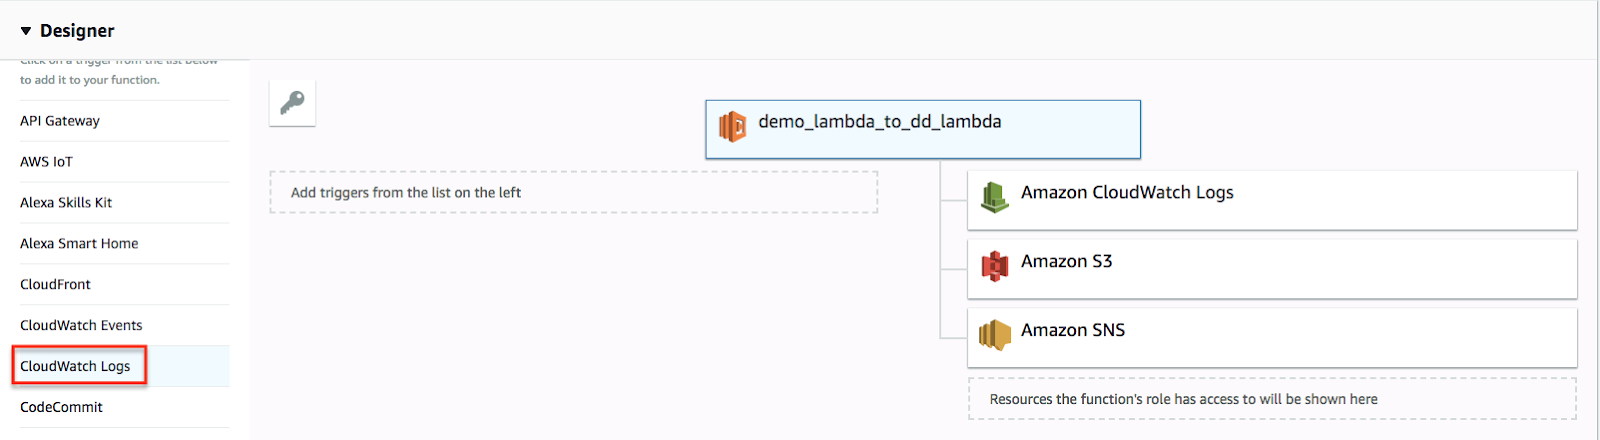The image size is (1600, 440).
Task: Click the gold Amazon SNS icon
Action: 994,335
